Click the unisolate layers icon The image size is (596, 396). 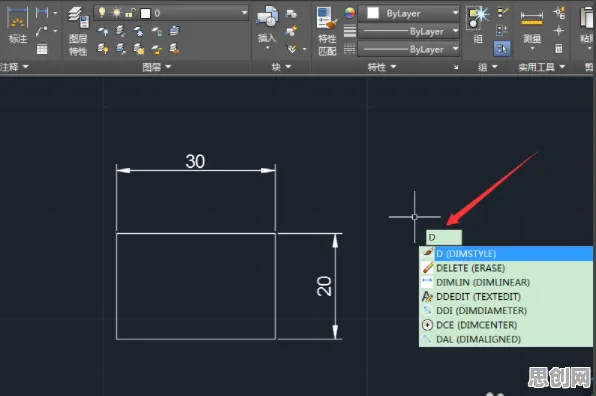[x=120, y=49]
